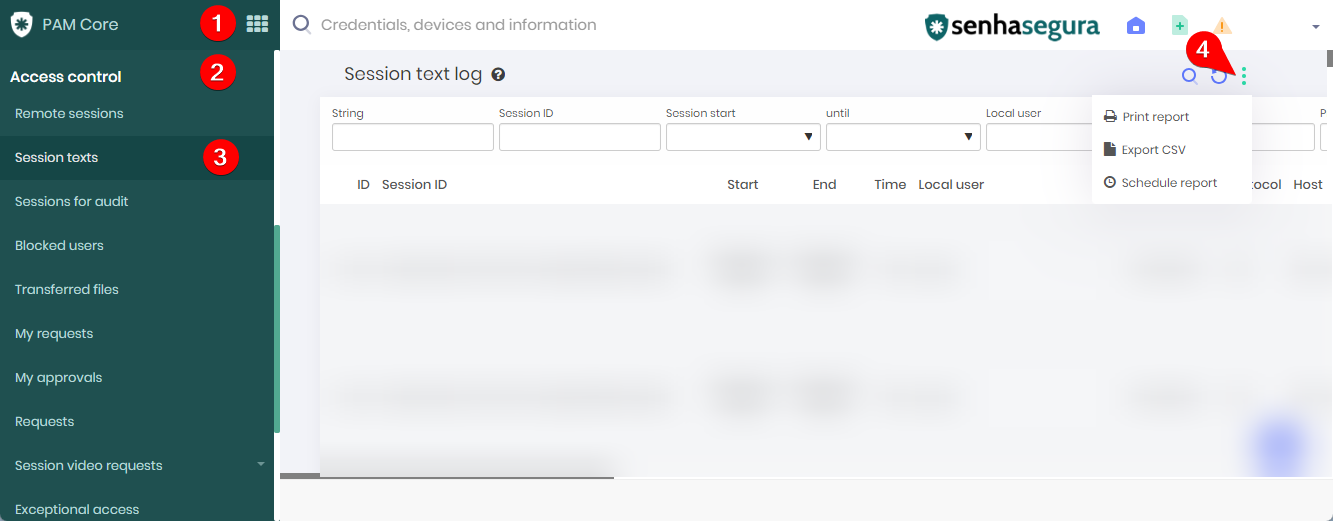Open the modules grid icon
1333x521 pixels.
coord(257,24)
